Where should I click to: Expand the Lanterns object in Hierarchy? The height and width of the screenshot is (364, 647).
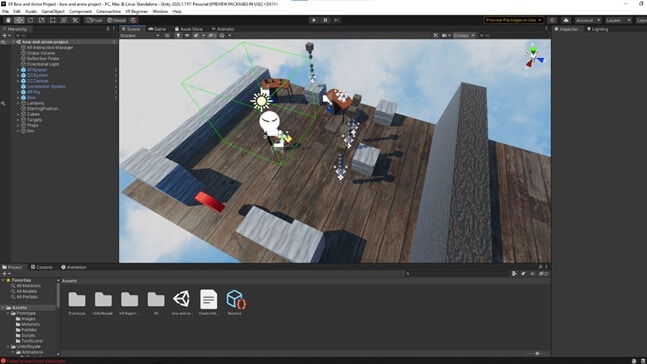click(x=18, y=103)
